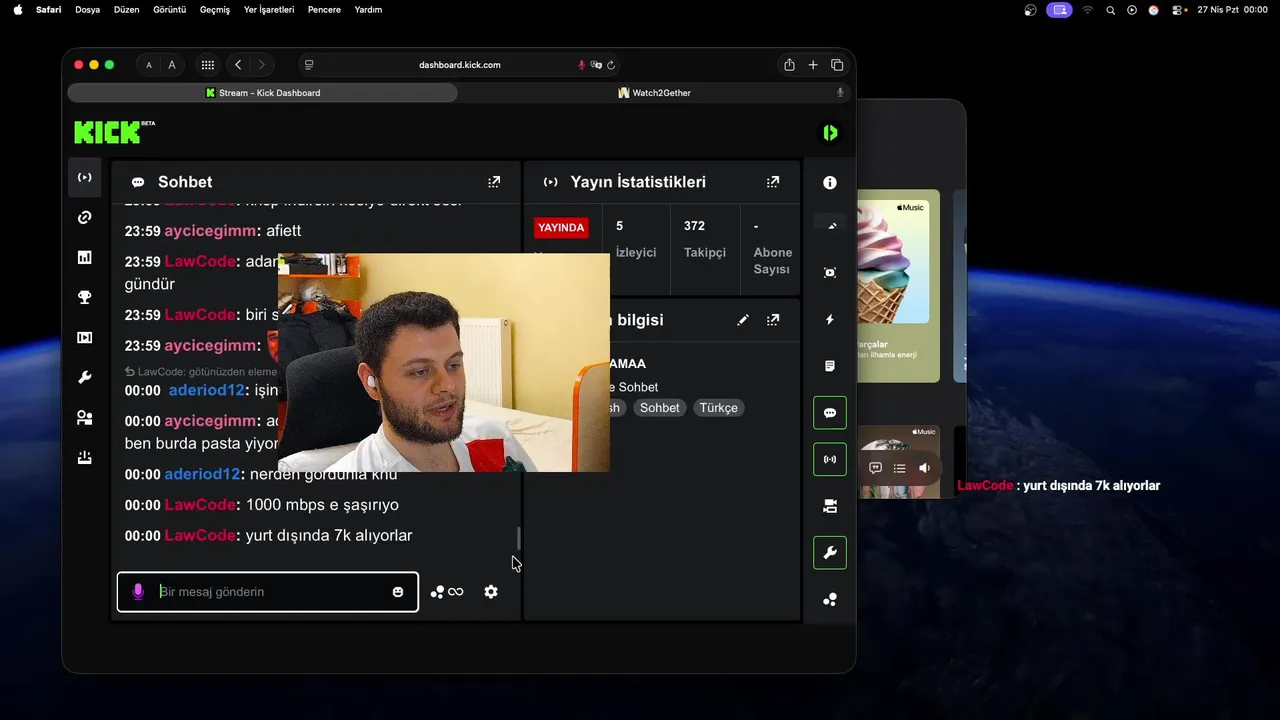Click the link icon in left sidebar
1280x720 pixels.
pyautogui.click(x=85, y=217)
